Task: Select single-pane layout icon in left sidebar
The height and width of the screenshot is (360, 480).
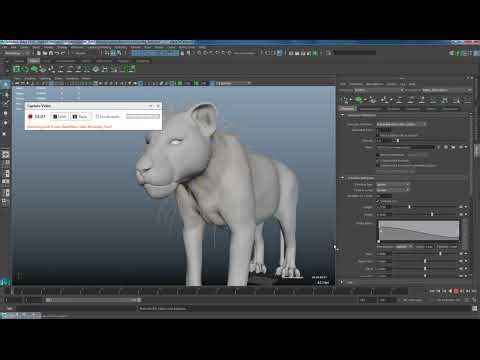Action: click(6, 155)
